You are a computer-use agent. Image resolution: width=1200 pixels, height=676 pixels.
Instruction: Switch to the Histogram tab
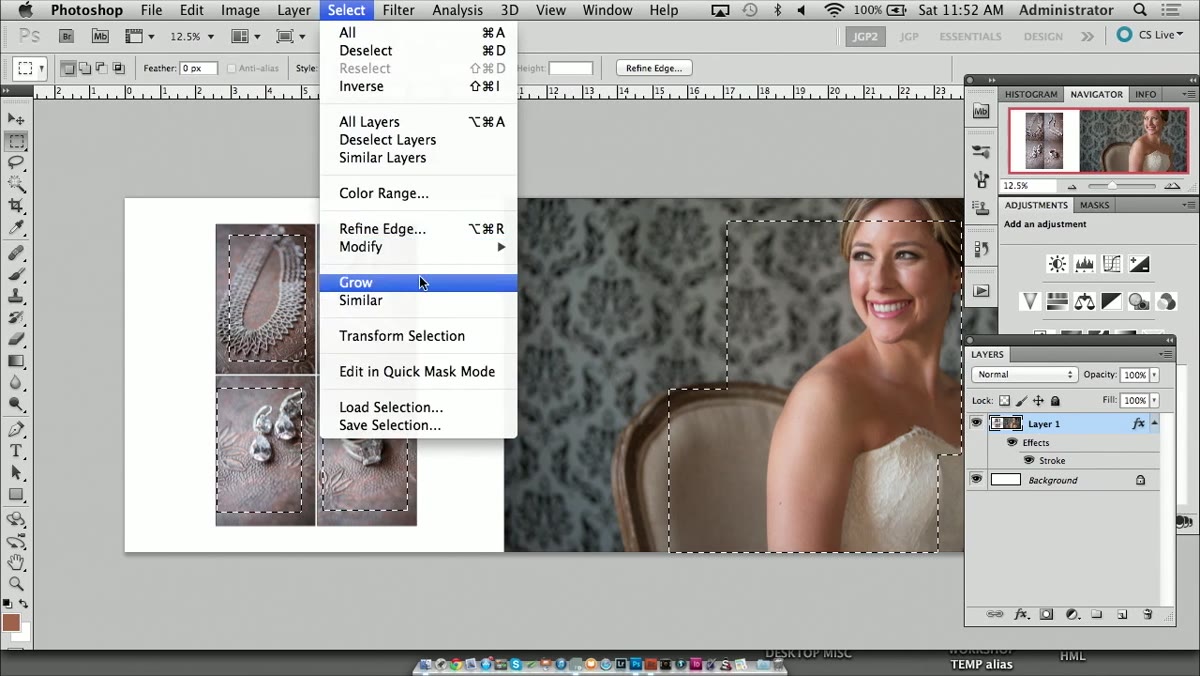coord(1030,94)
